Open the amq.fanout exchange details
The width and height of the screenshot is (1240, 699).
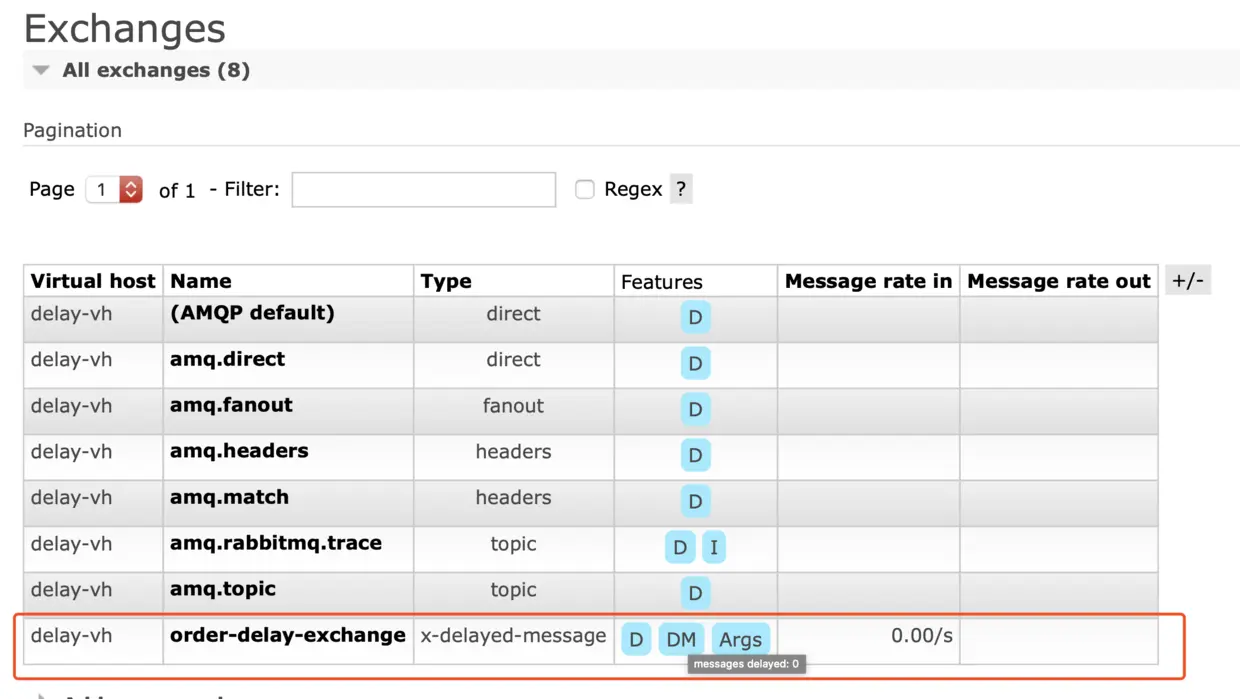231,405
